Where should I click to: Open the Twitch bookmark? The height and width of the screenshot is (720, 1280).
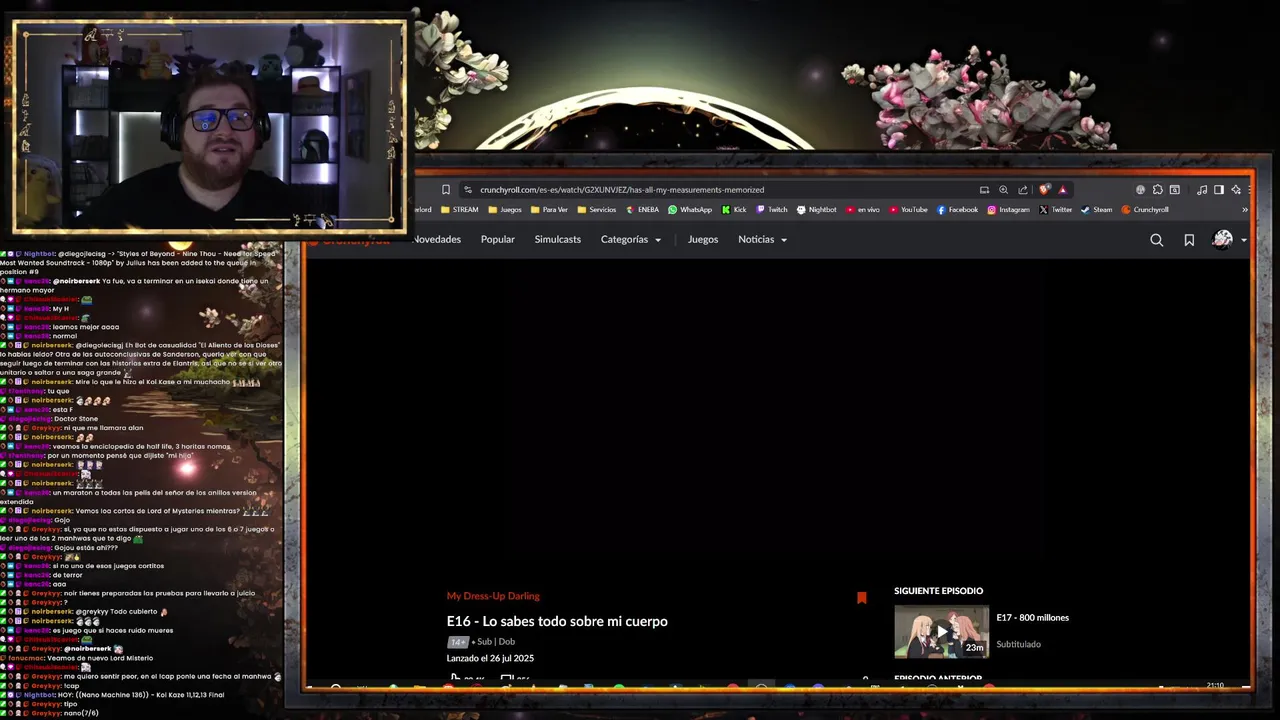[772, 210]
